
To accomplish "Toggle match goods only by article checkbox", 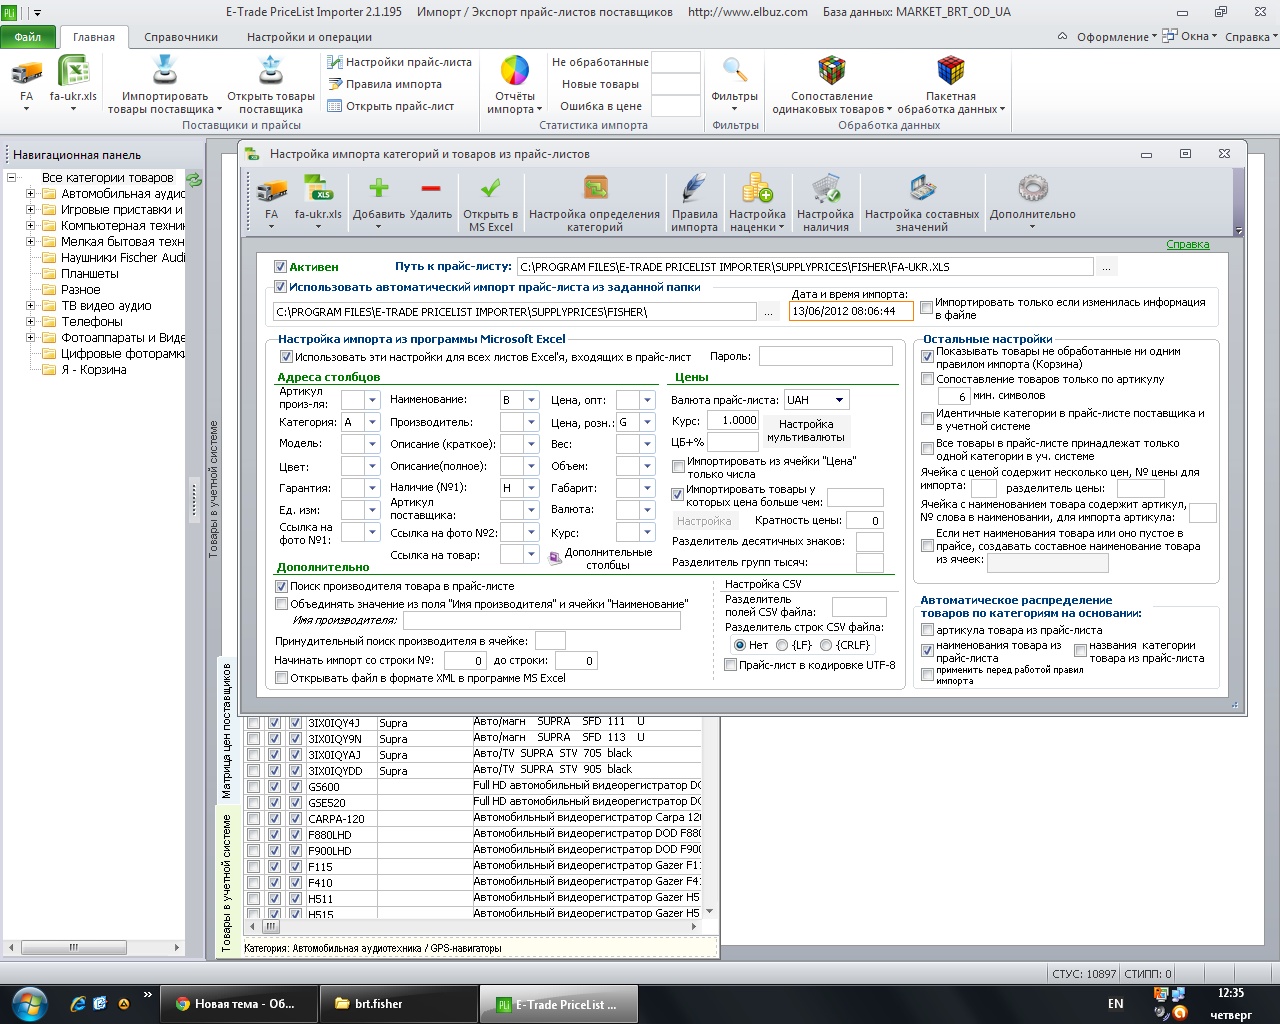I will 927,380.
